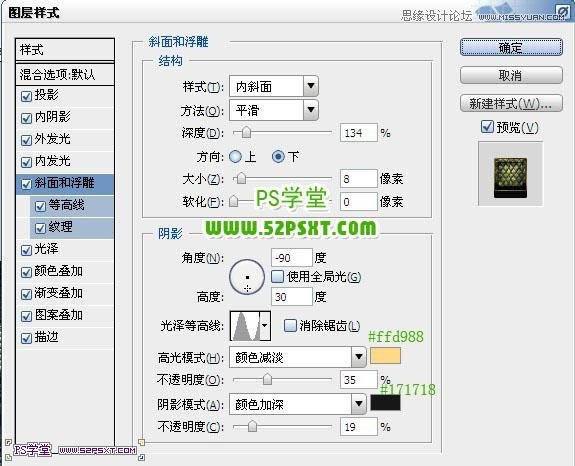Click the 取消 button
The width and height of the screenshot is (575, 466).
tap(511, 76)
